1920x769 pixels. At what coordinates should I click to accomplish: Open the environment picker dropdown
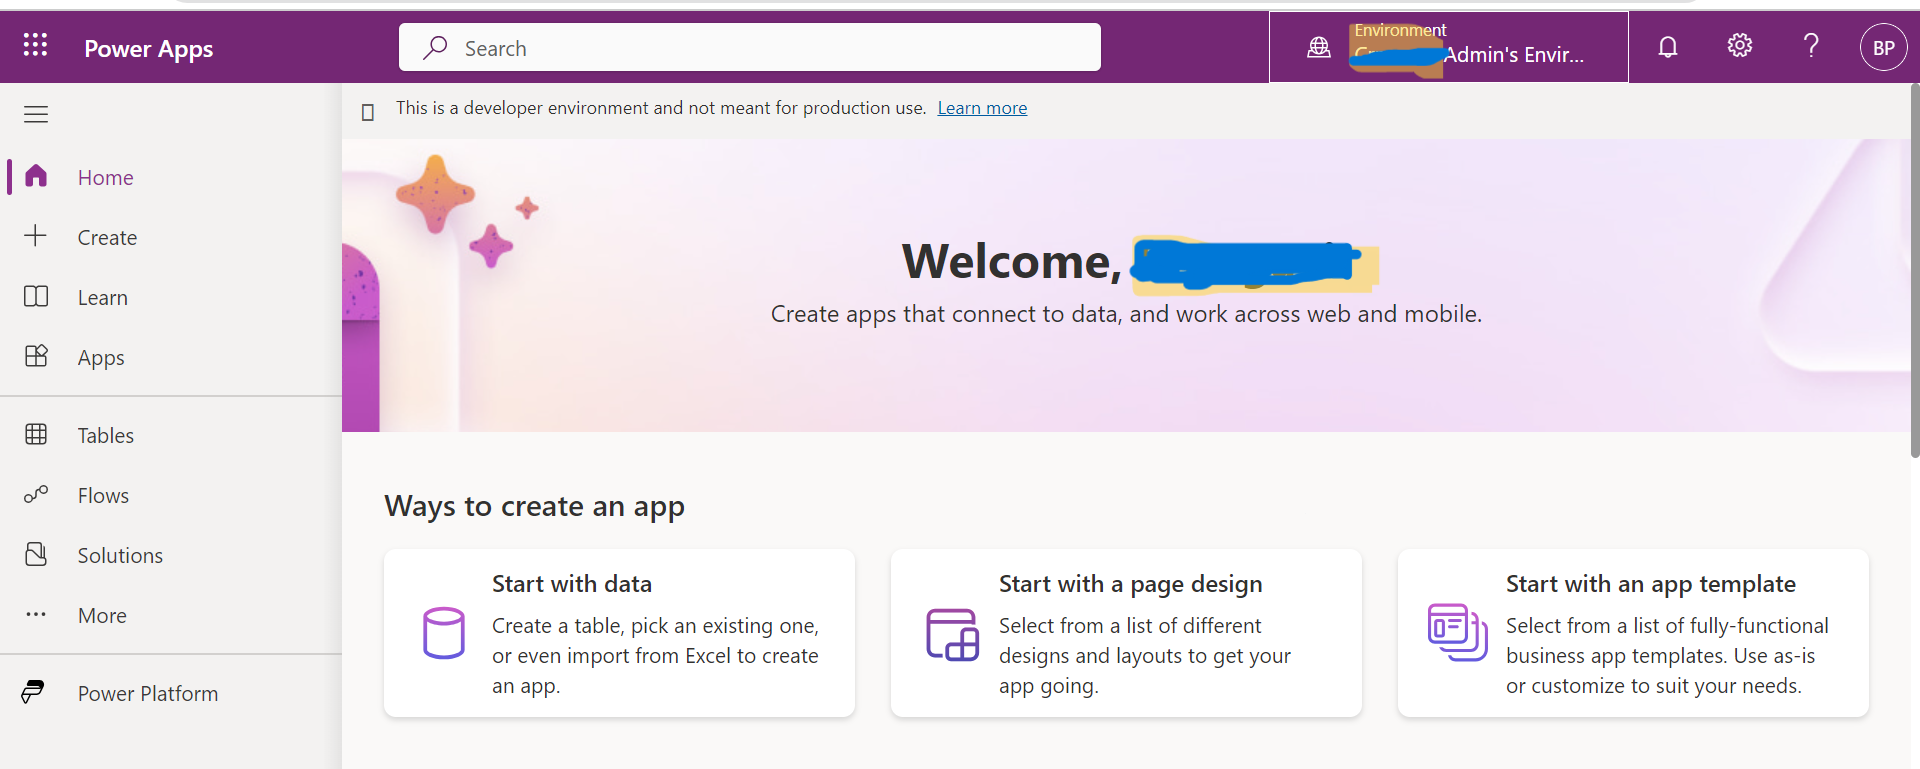[1449, 47]
